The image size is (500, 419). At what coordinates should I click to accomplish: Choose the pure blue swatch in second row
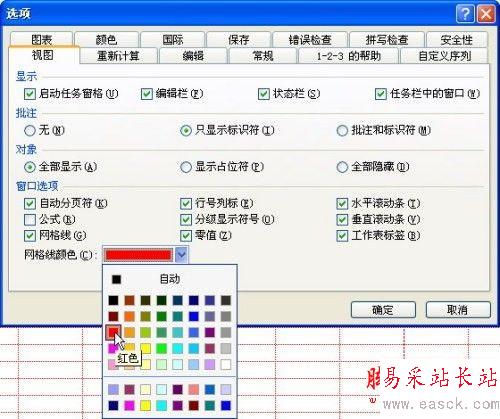[x=194, y=316]
